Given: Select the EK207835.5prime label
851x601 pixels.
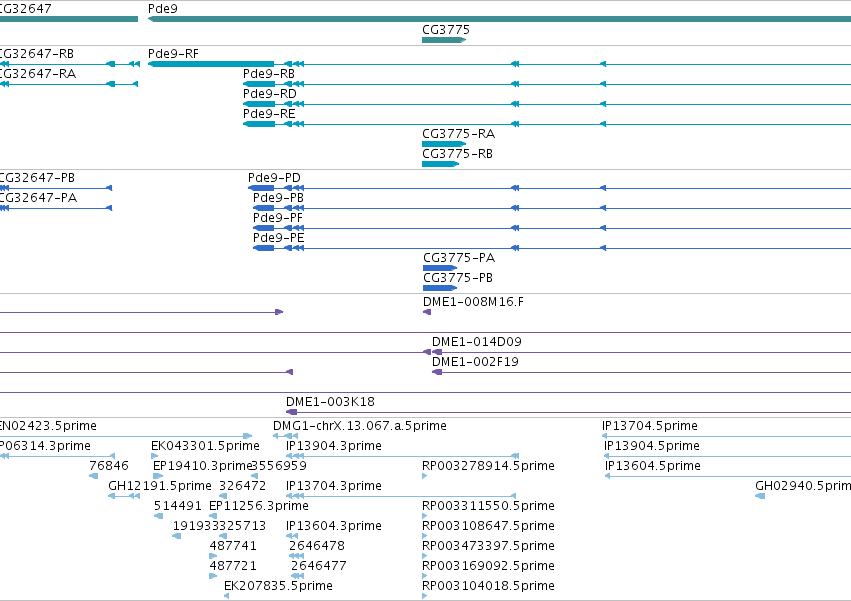Looking at the screenshot, I should (x=278, y=586).
